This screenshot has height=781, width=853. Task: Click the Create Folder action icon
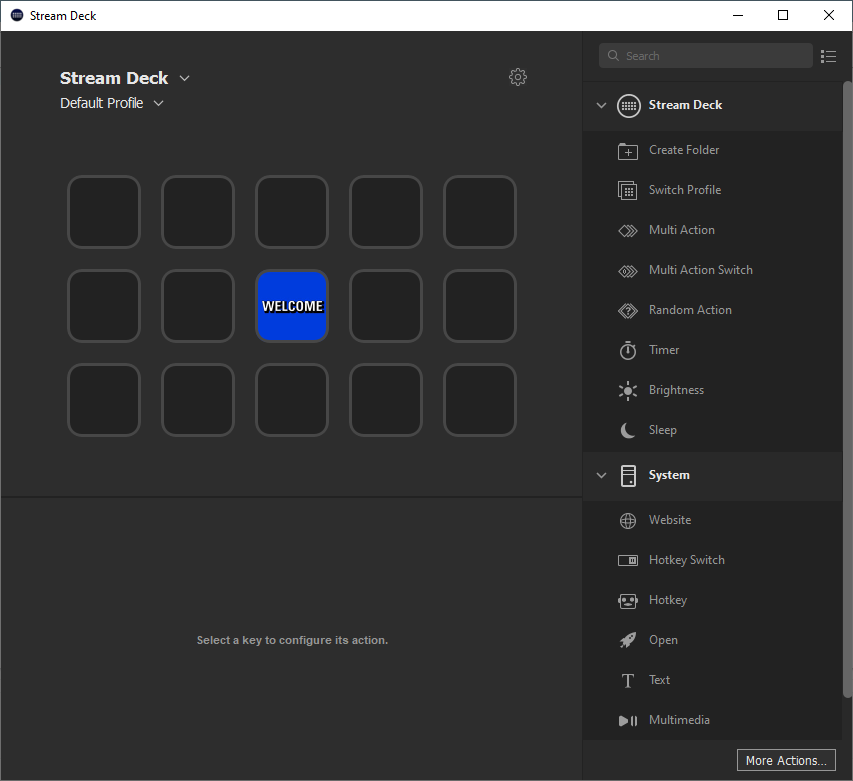[628, 151]
